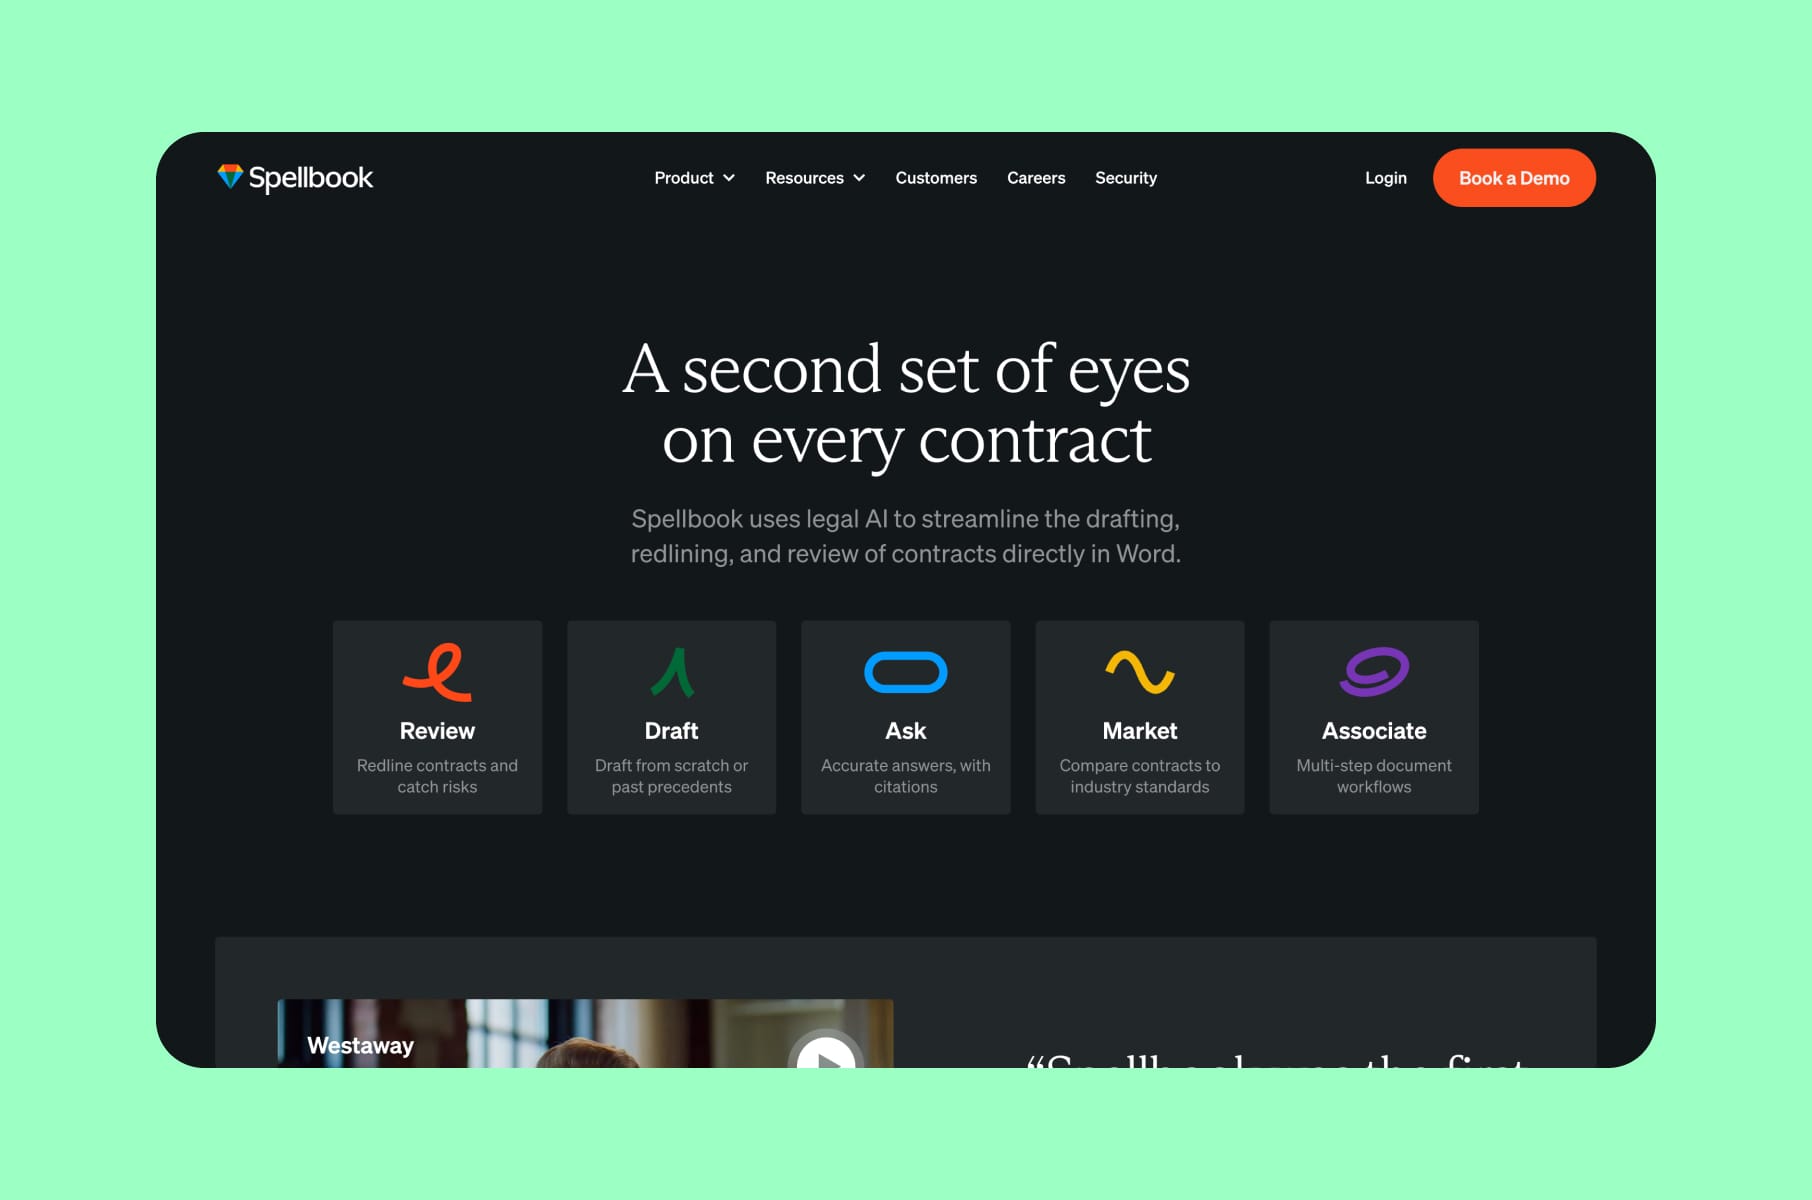Visit the Security page
This screenshot has width=1812, height=1200.
click(x=1126, y=178)
